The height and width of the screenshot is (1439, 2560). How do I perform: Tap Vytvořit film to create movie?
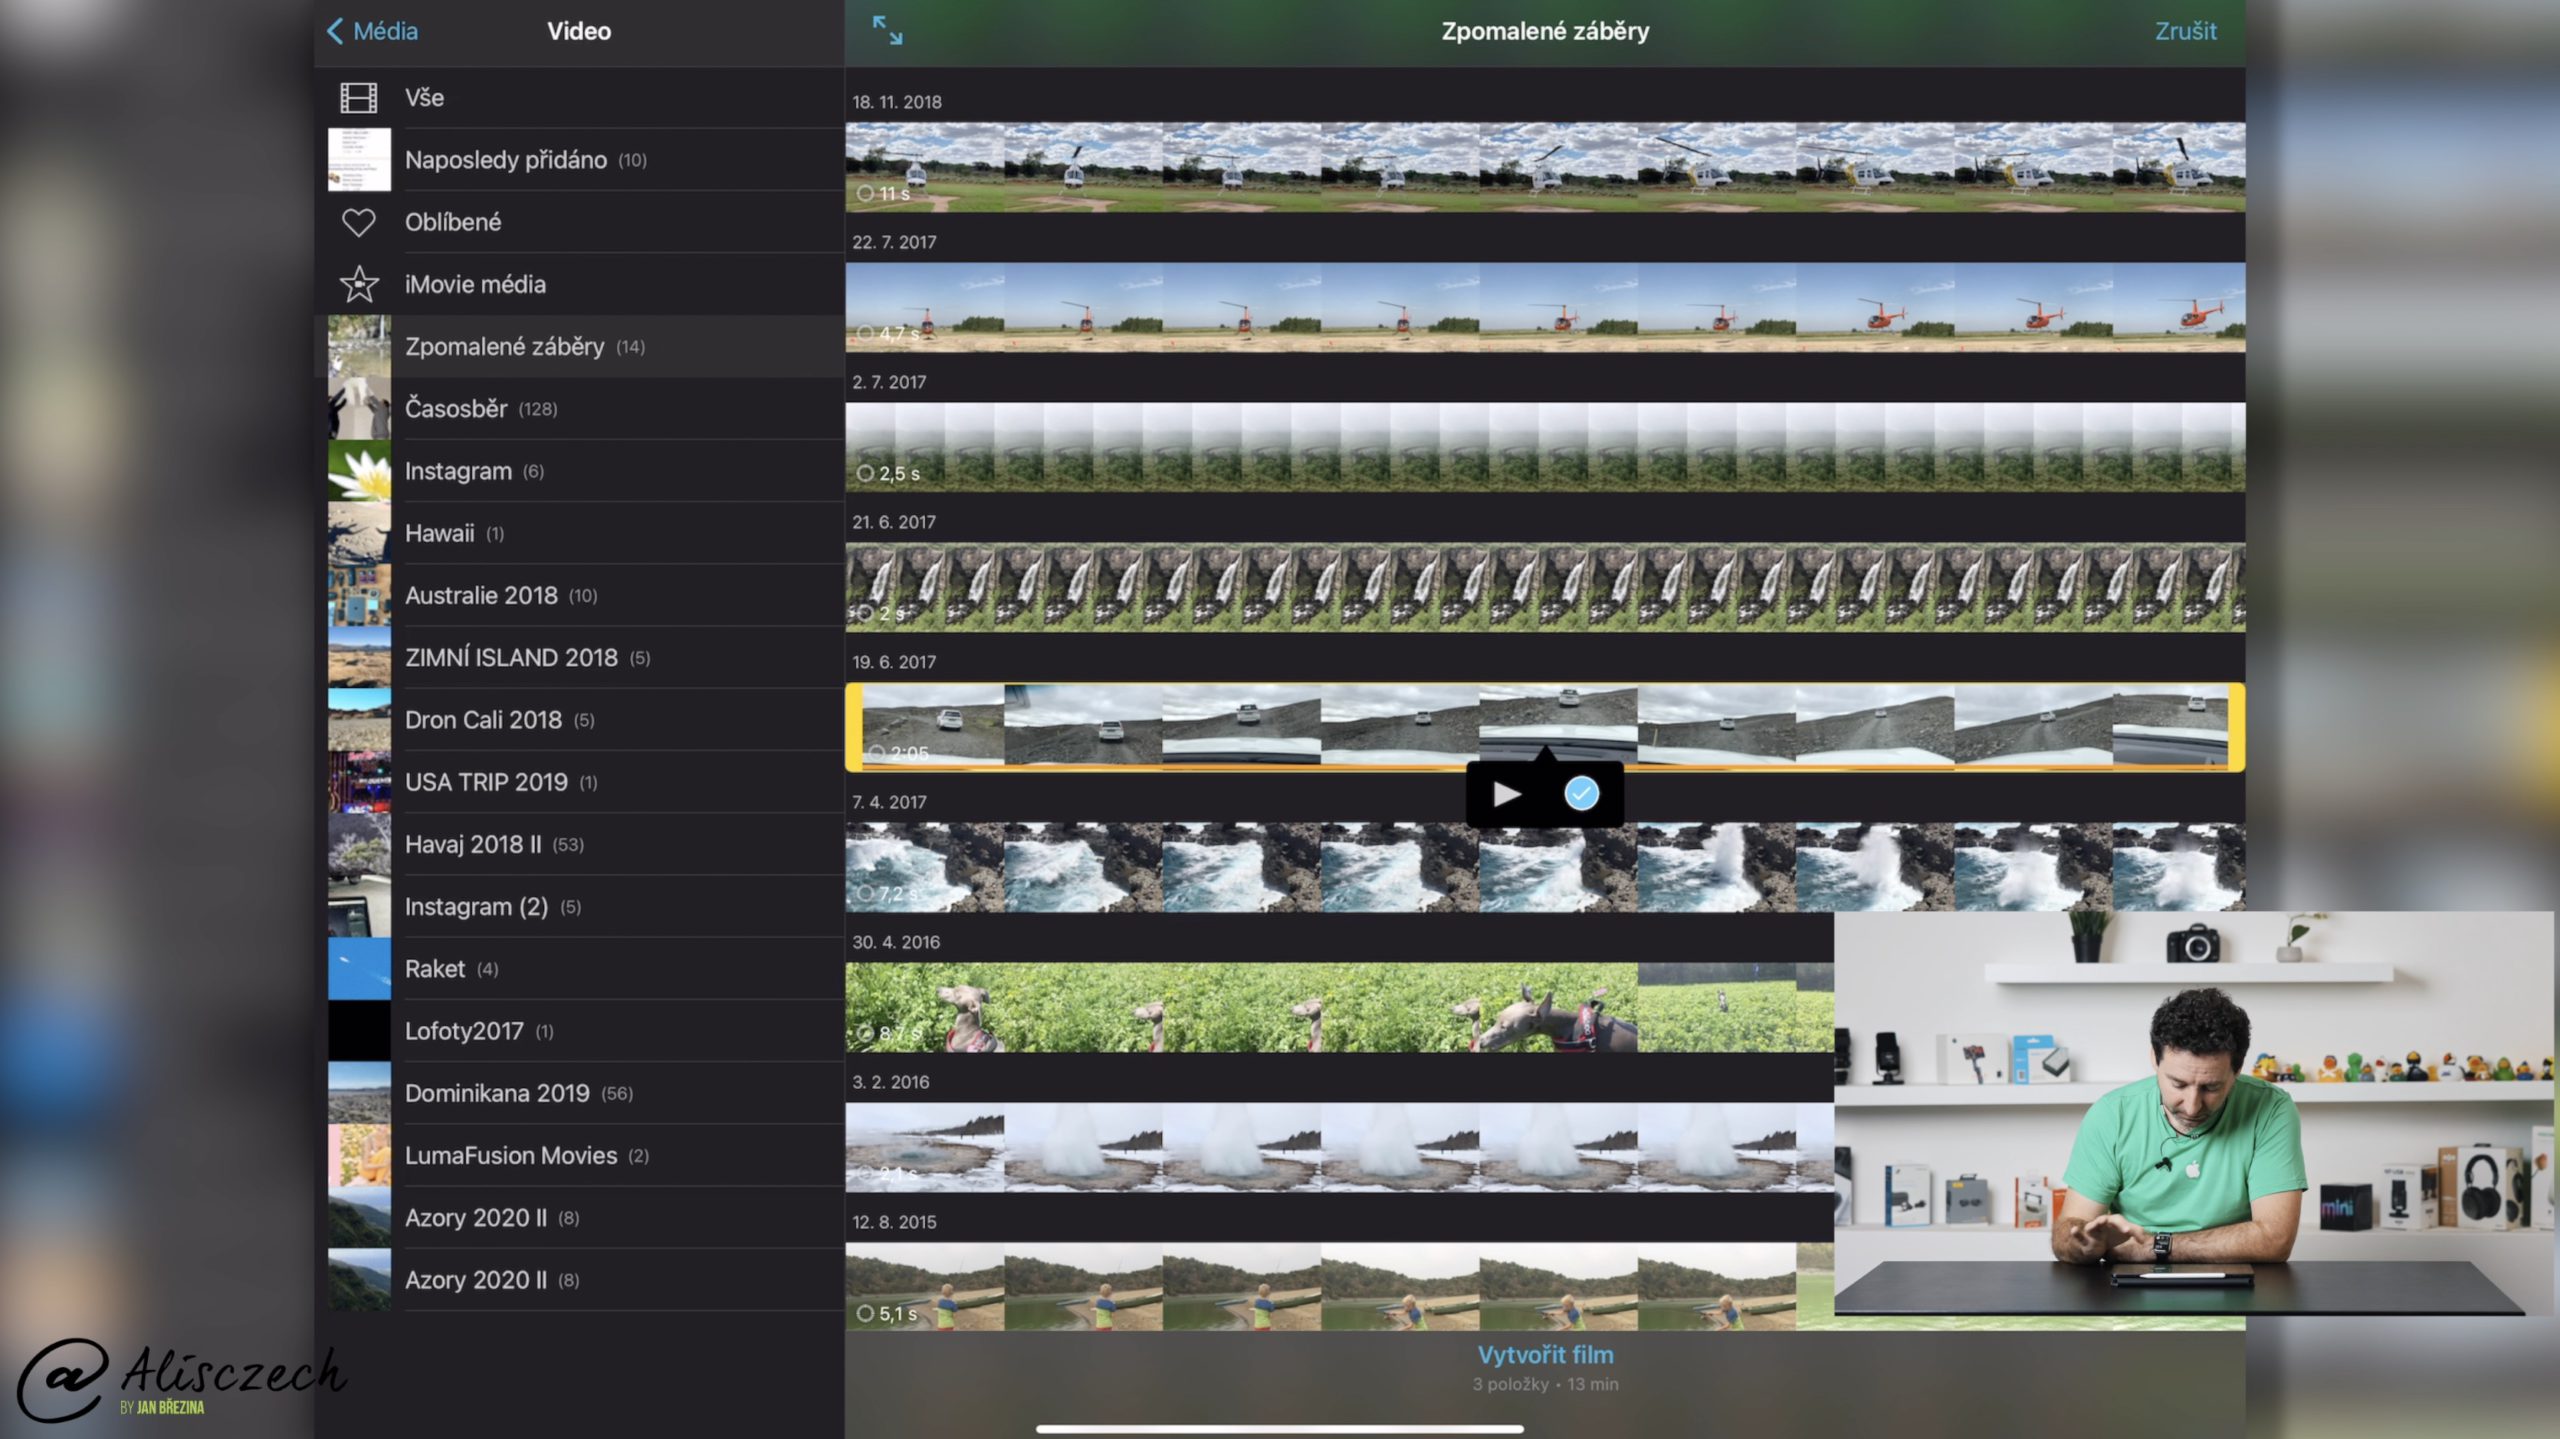click(x=1545, y=1355)
